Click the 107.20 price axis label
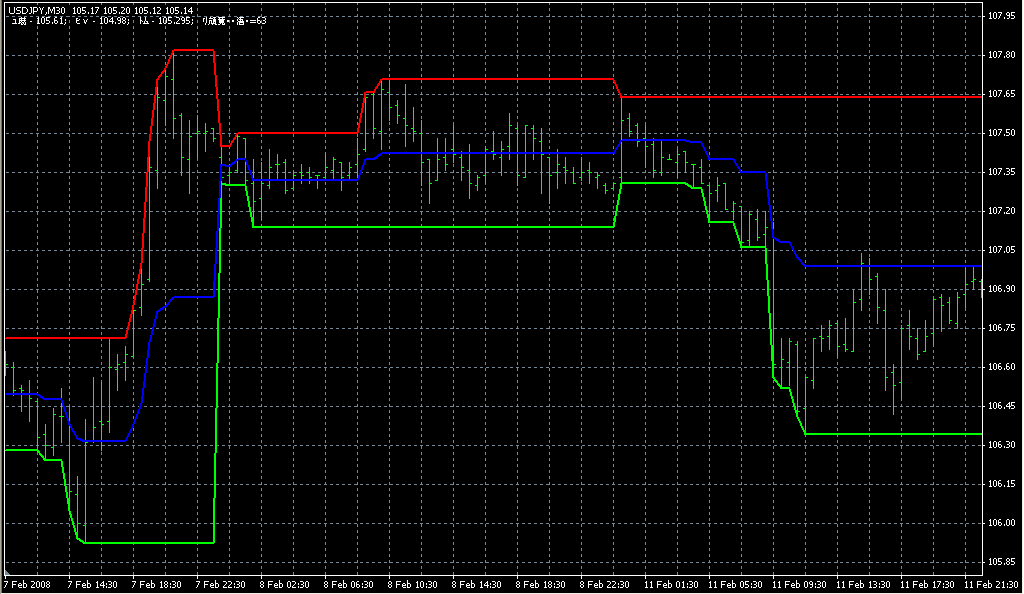The image size is (1024, 594). coord(1002,211)
